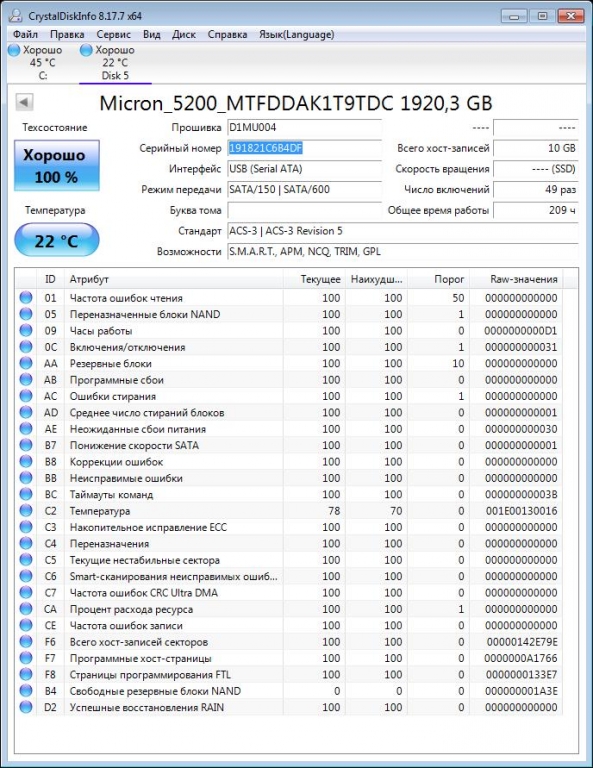Click the status circle for attribute F7
Viewport: 593px width, 768px height.
tap(26, 658)
